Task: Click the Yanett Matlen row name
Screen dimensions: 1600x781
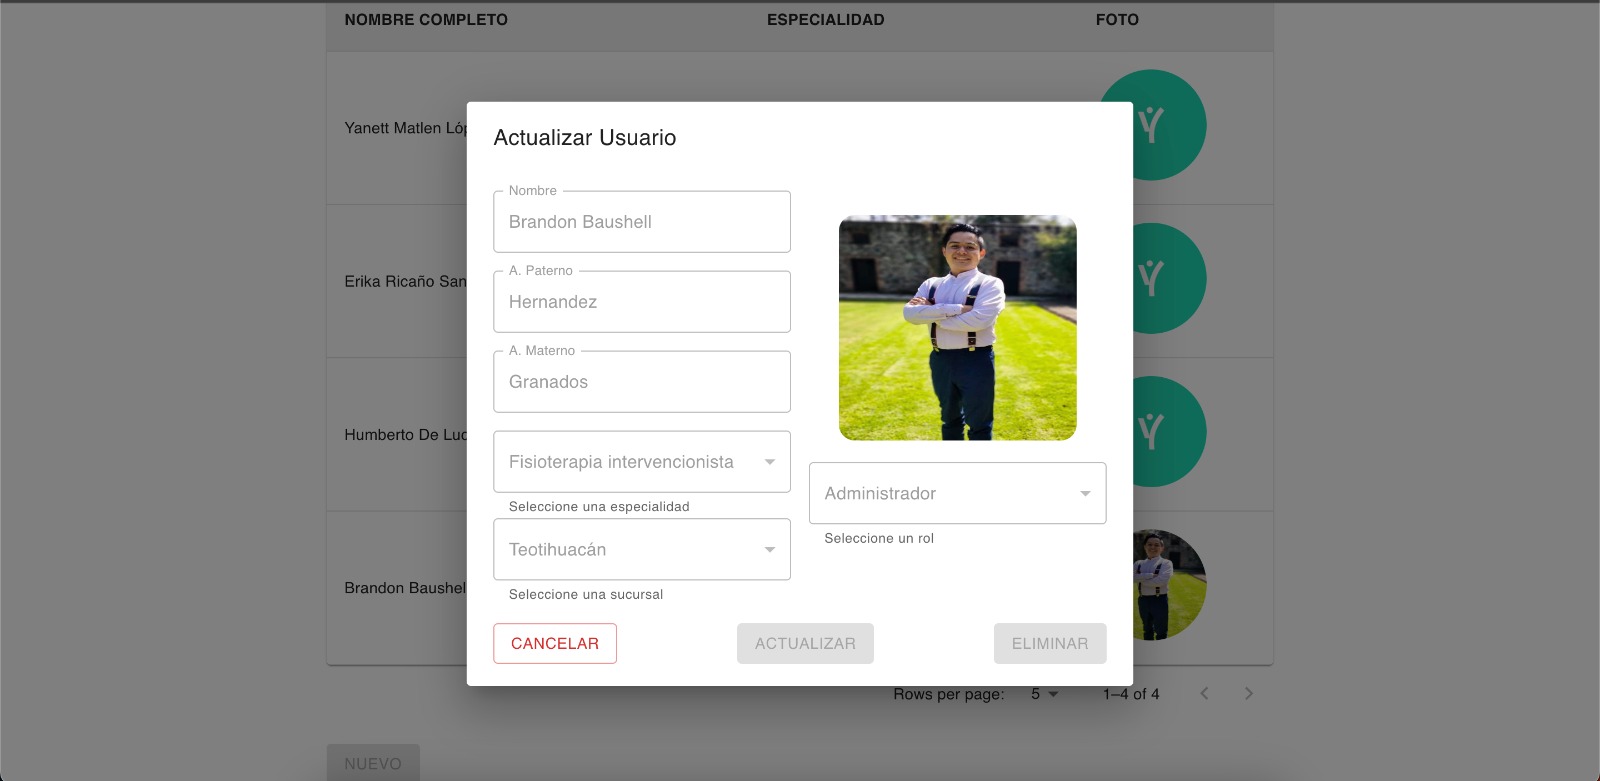Action: point(405,128)
